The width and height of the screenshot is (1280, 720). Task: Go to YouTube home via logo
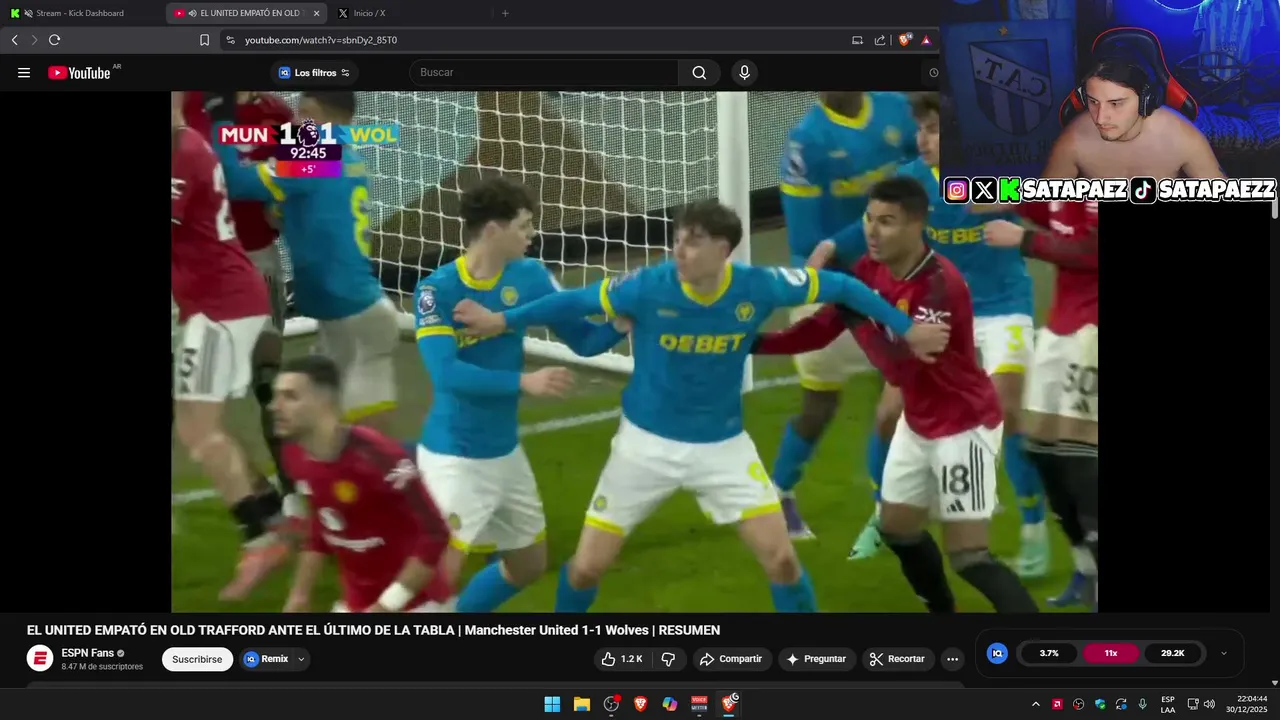coord(79,73)
